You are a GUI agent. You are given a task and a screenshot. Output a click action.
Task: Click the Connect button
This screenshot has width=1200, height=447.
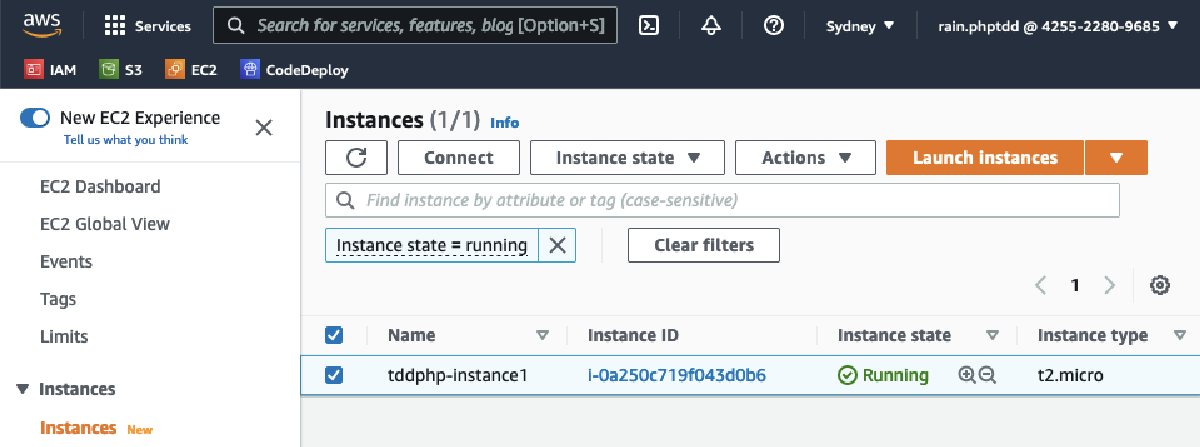tap(459, 158)
